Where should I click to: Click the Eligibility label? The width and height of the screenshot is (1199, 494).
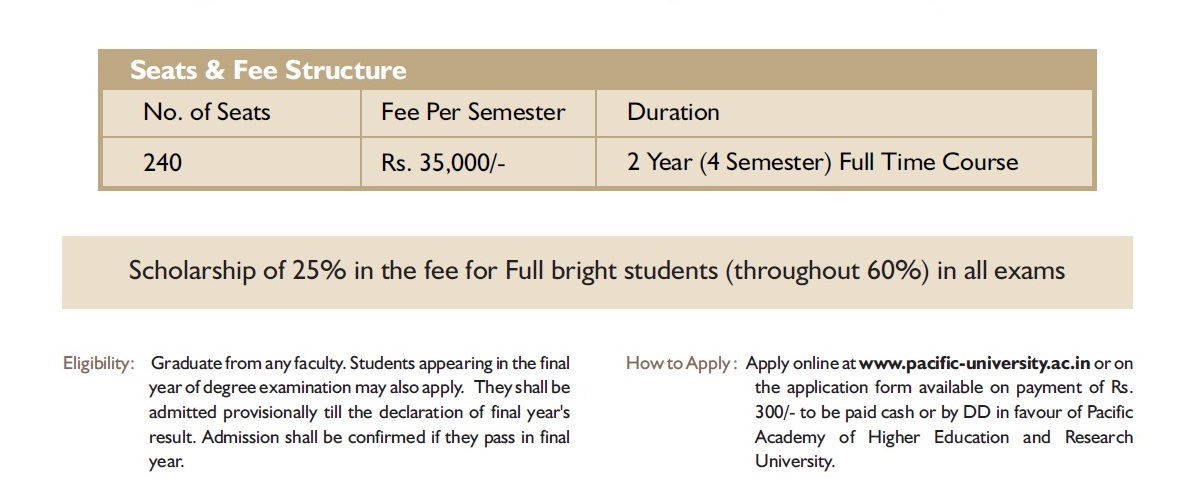tap(98, 363)
